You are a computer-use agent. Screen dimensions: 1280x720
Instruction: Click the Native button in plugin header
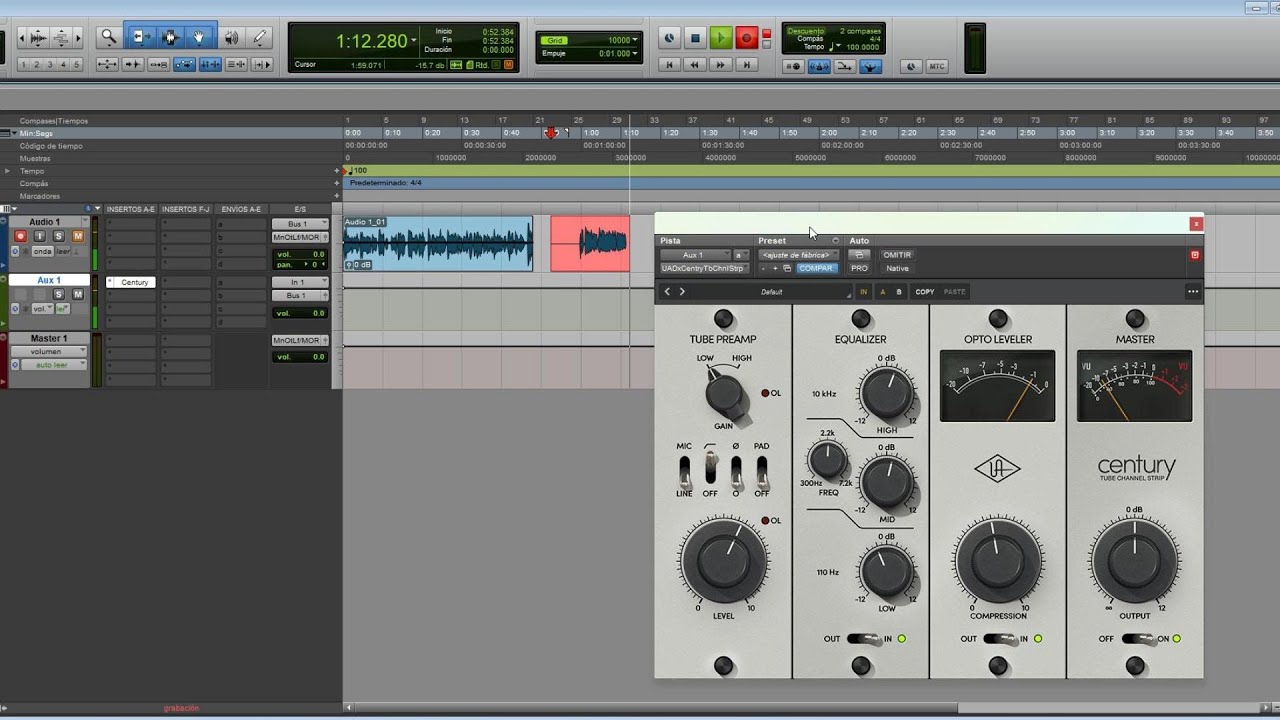coord(897,268)
